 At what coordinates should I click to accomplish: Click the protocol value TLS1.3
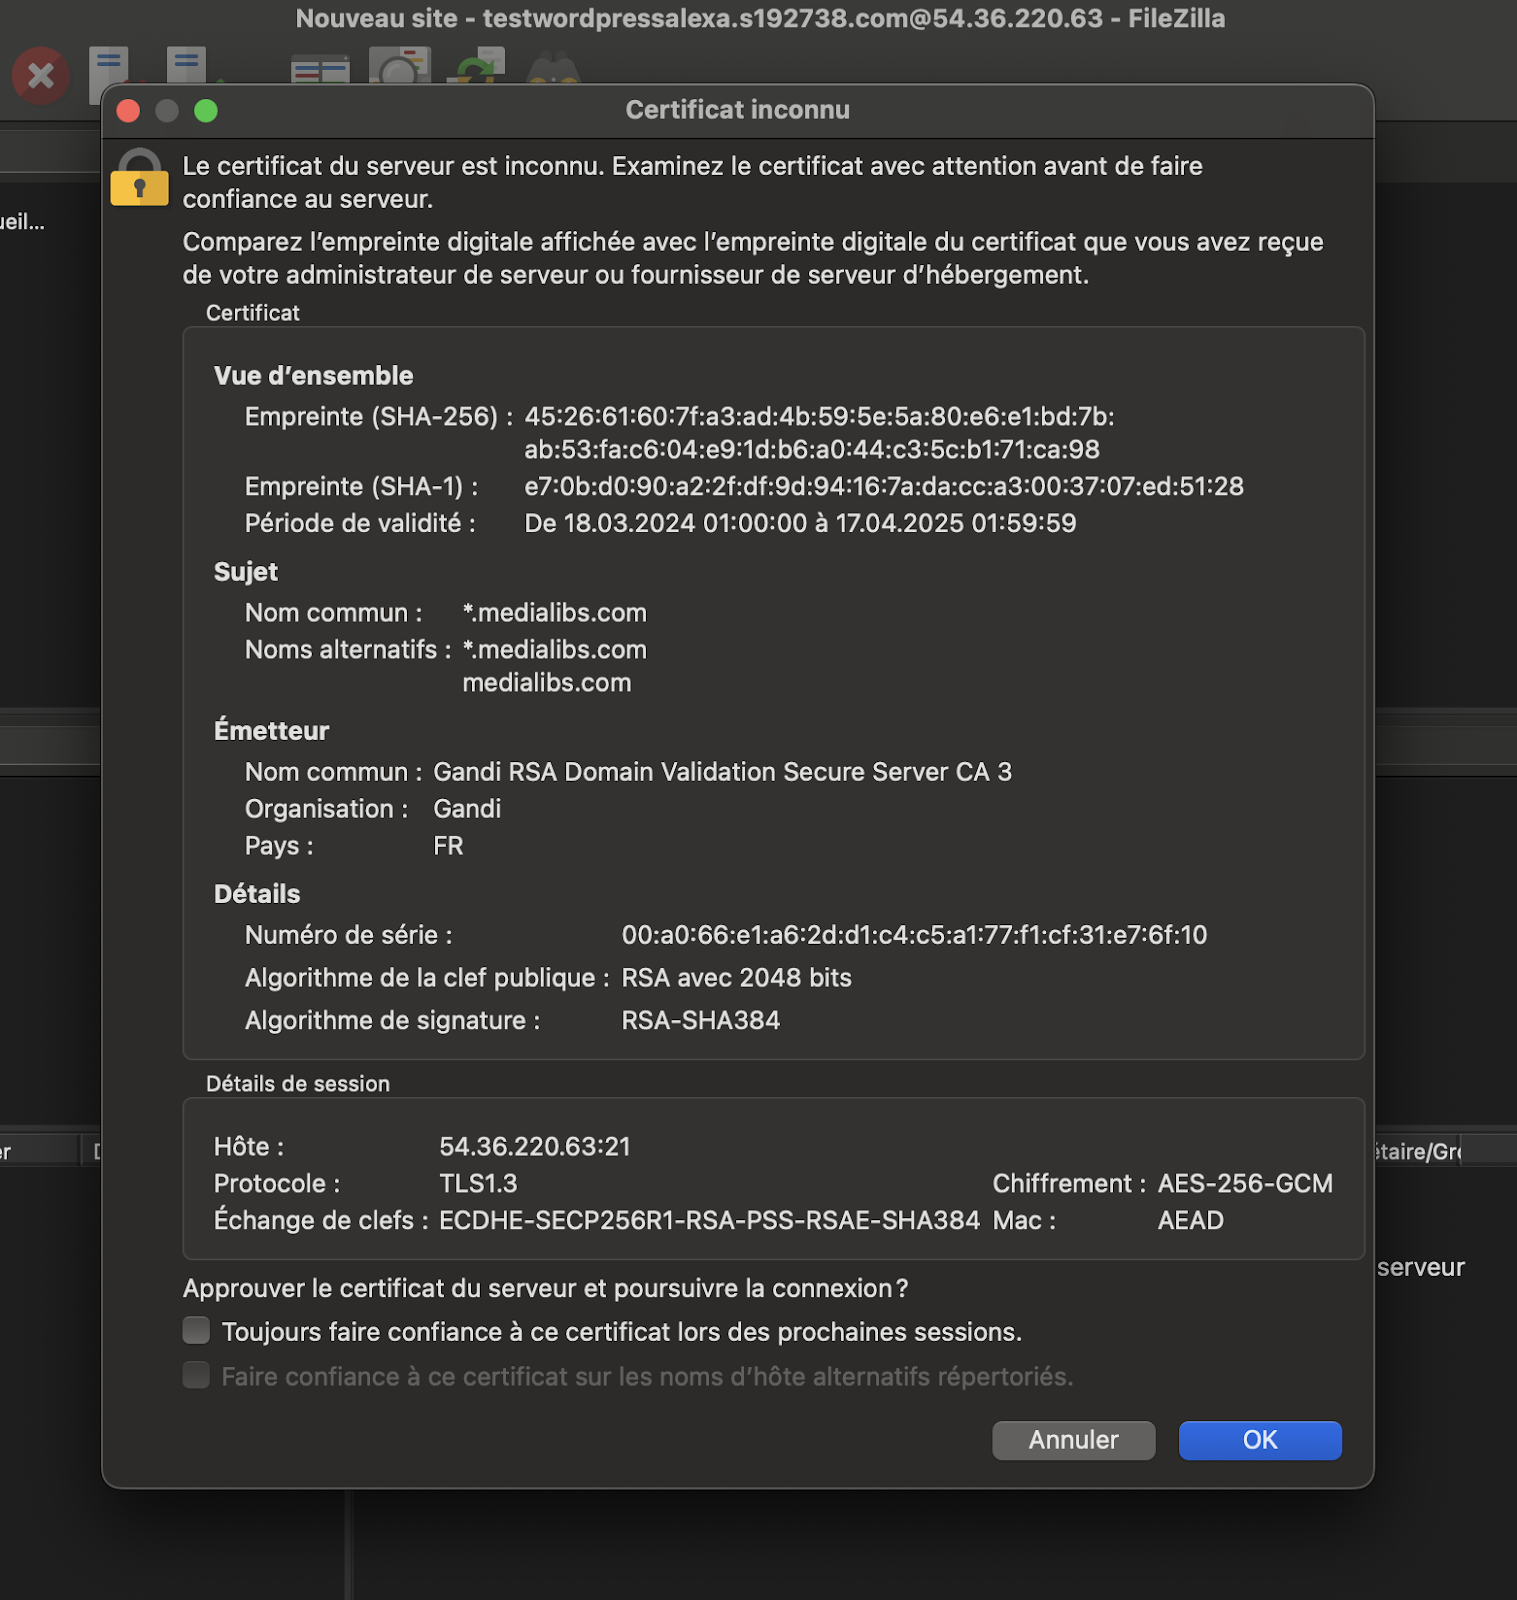coord(478,1183)
